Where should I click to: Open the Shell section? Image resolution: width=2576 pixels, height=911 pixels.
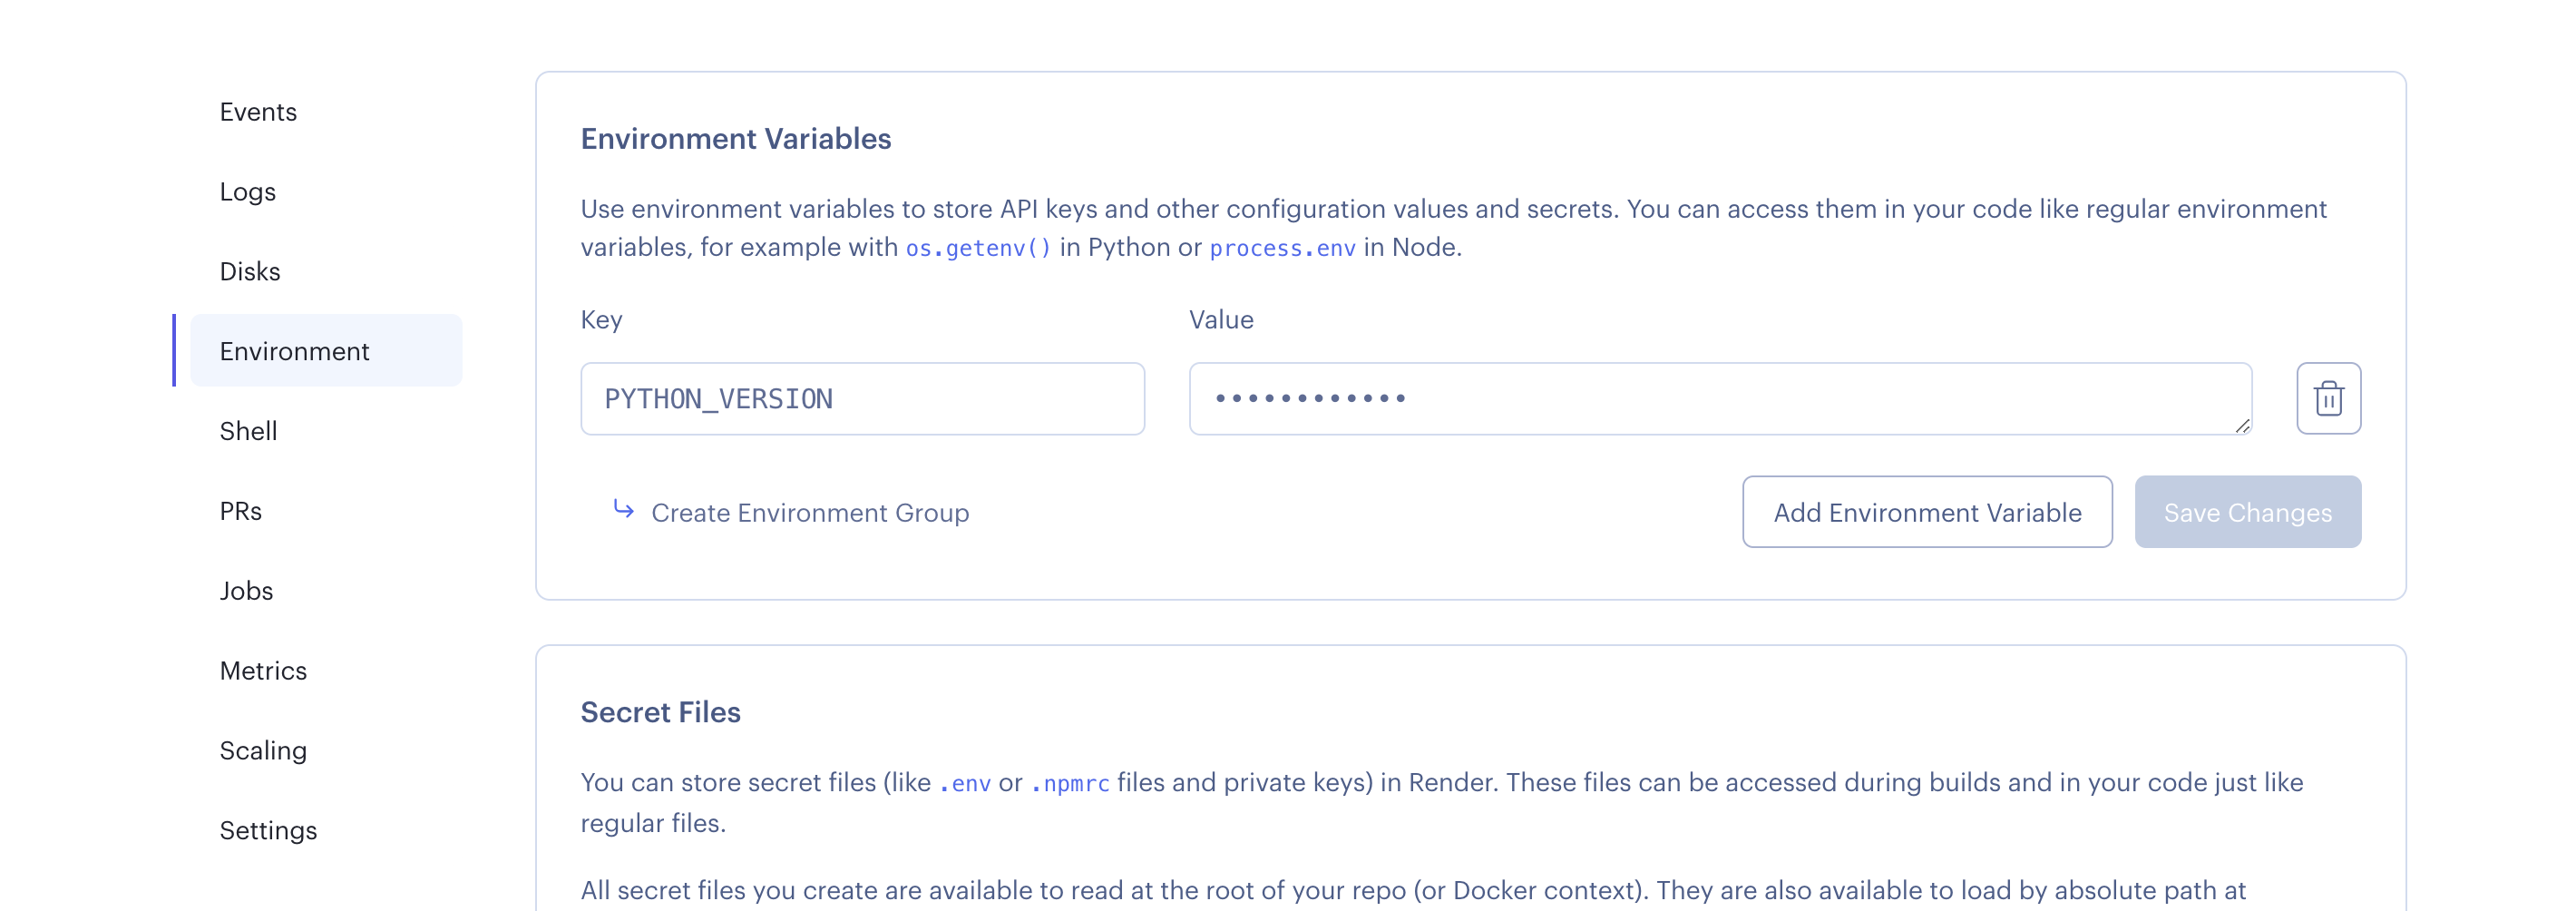tap(248, 431)
